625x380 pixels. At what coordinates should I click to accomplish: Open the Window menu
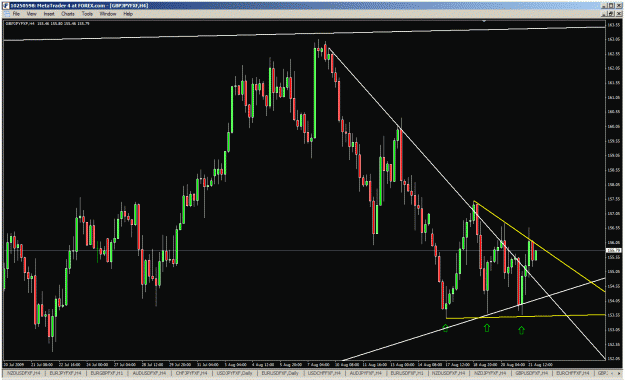(108, 14)
